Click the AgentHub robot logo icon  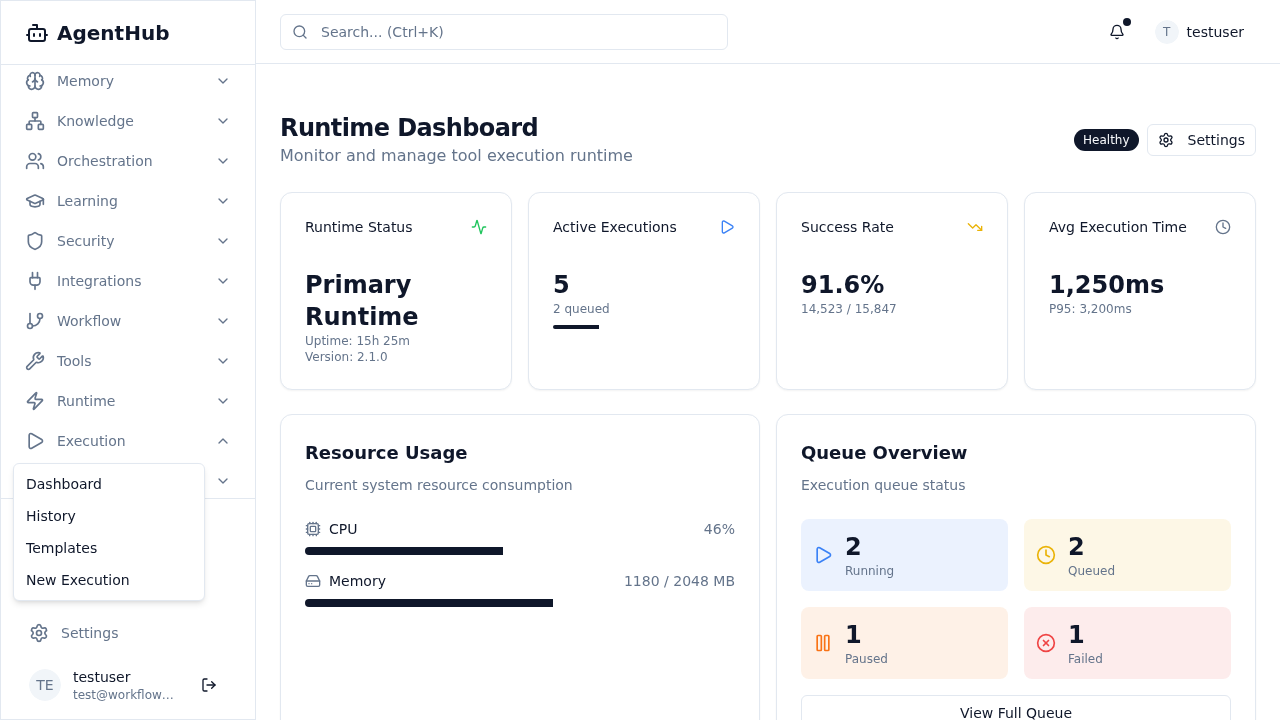pyautogui.click(x=37, y=33)
